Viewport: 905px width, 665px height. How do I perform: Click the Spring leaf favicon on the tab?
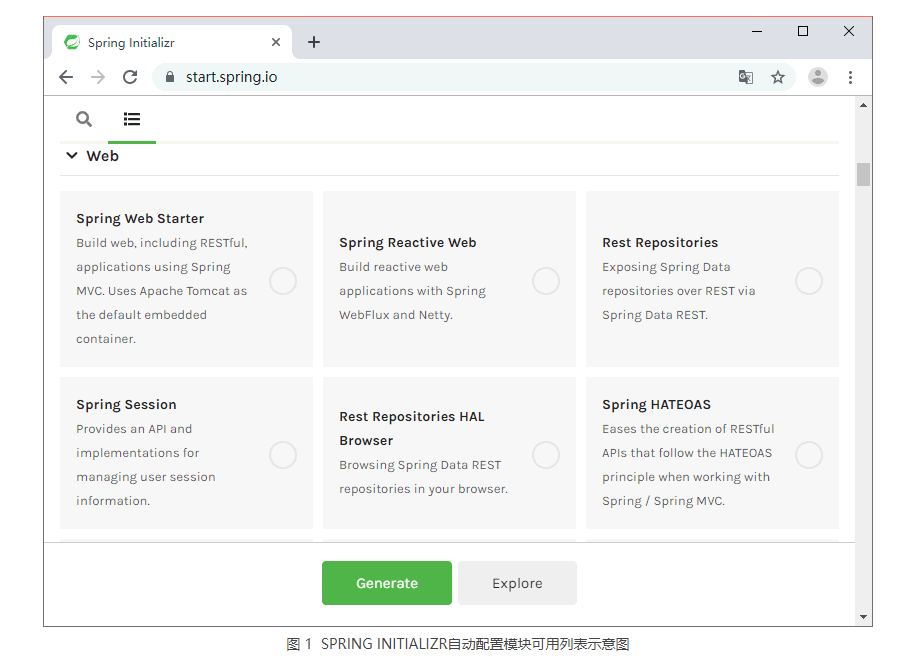[72, 42]
